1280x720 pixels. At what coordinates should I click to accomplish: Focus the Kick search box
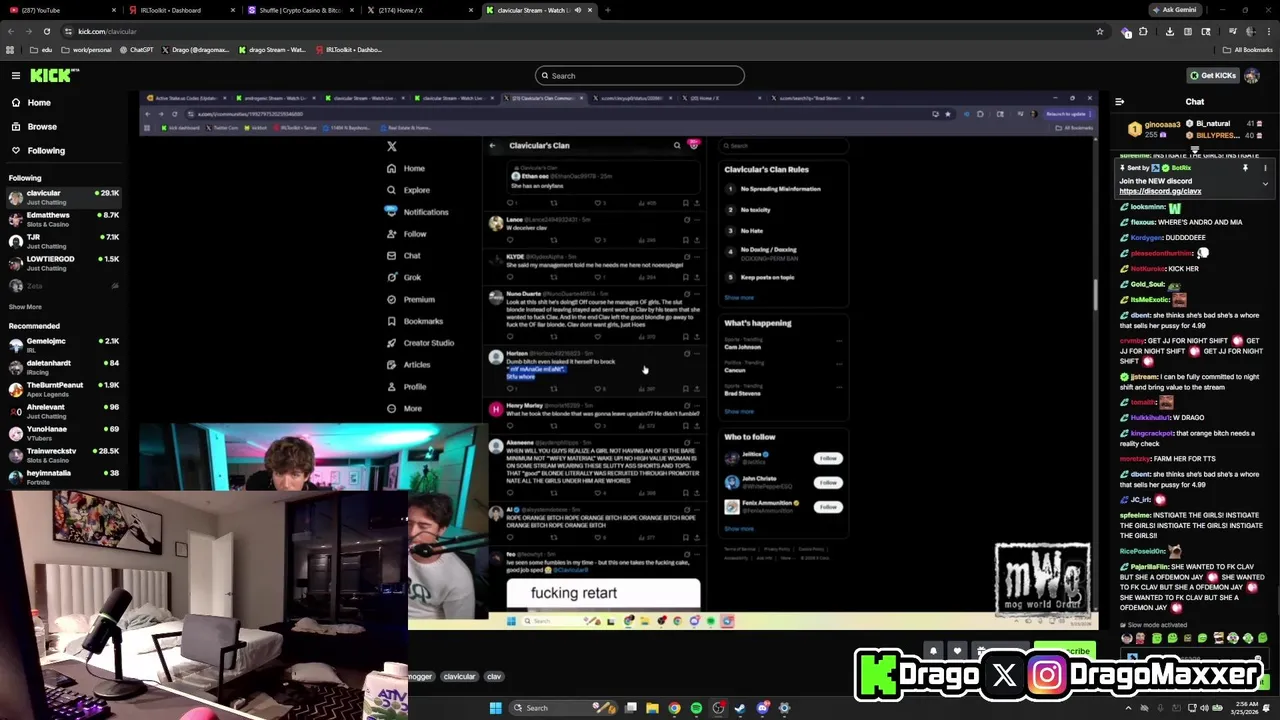point(640,75)
